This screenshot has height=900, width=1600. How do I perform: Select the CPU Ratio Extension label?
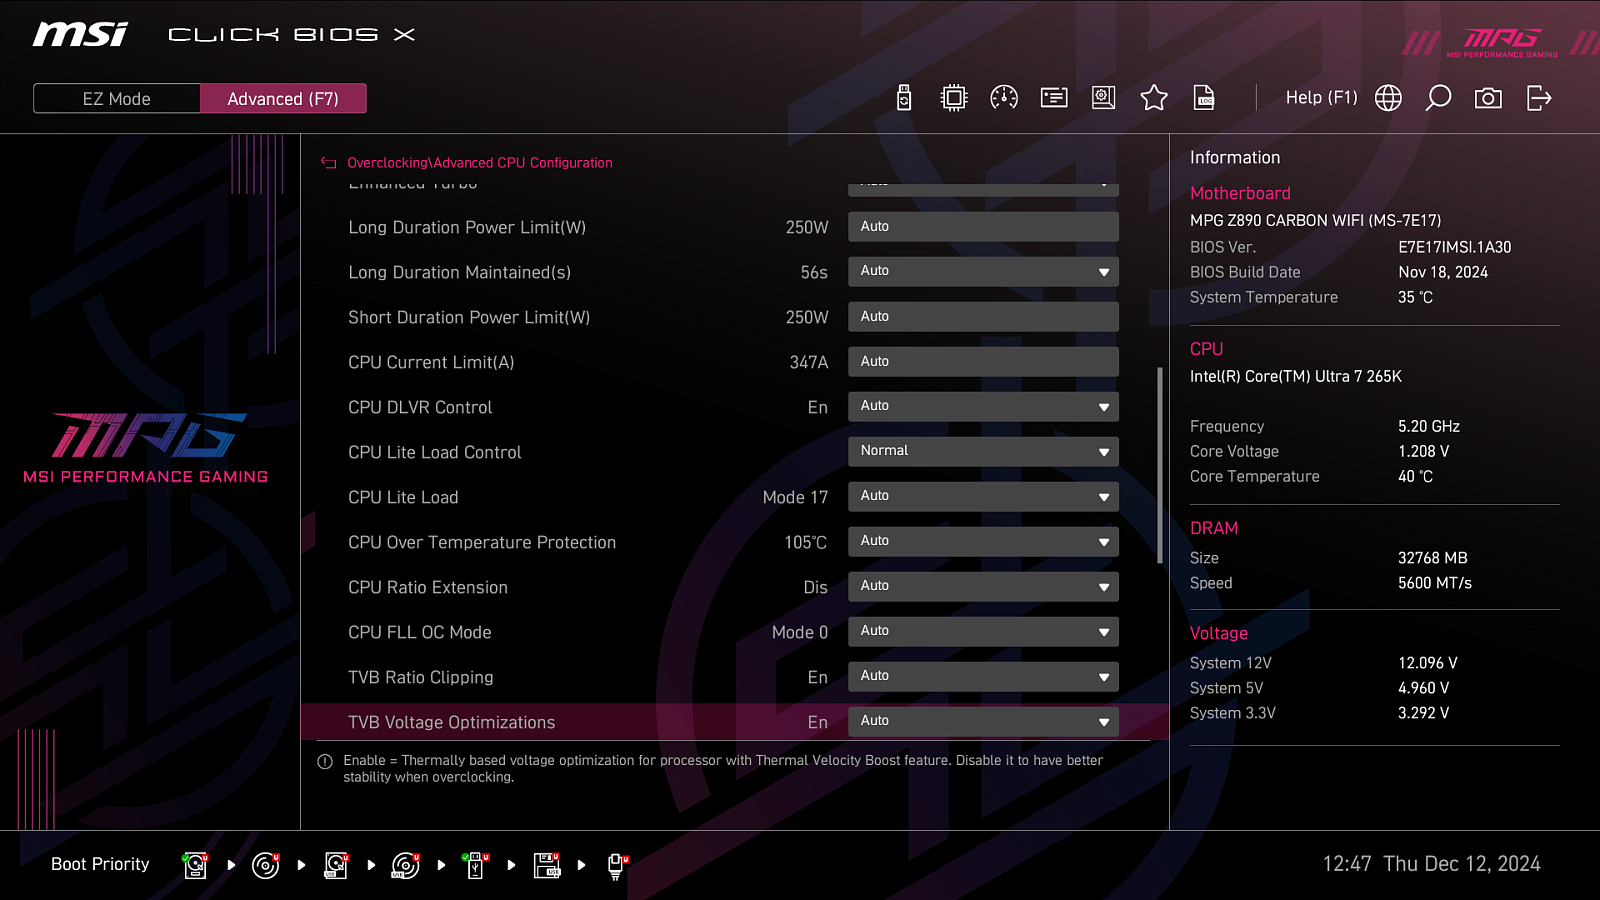(x=428, y=588)
